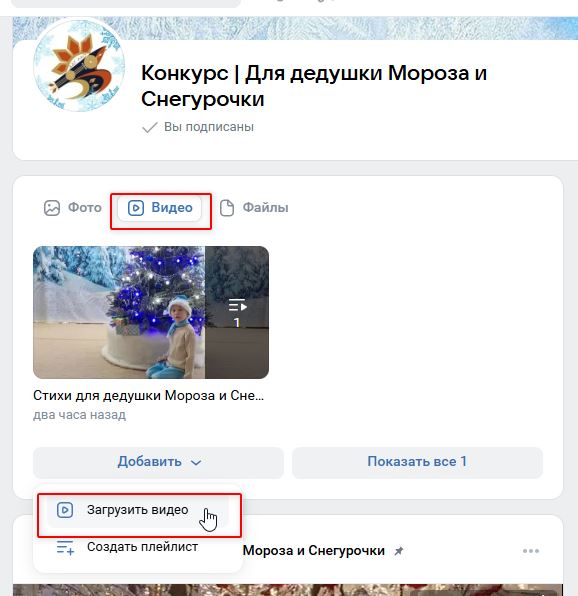This screenshot has height=596, width=578.
Task: Switch to the Фото tab
Action: (73, 208)
